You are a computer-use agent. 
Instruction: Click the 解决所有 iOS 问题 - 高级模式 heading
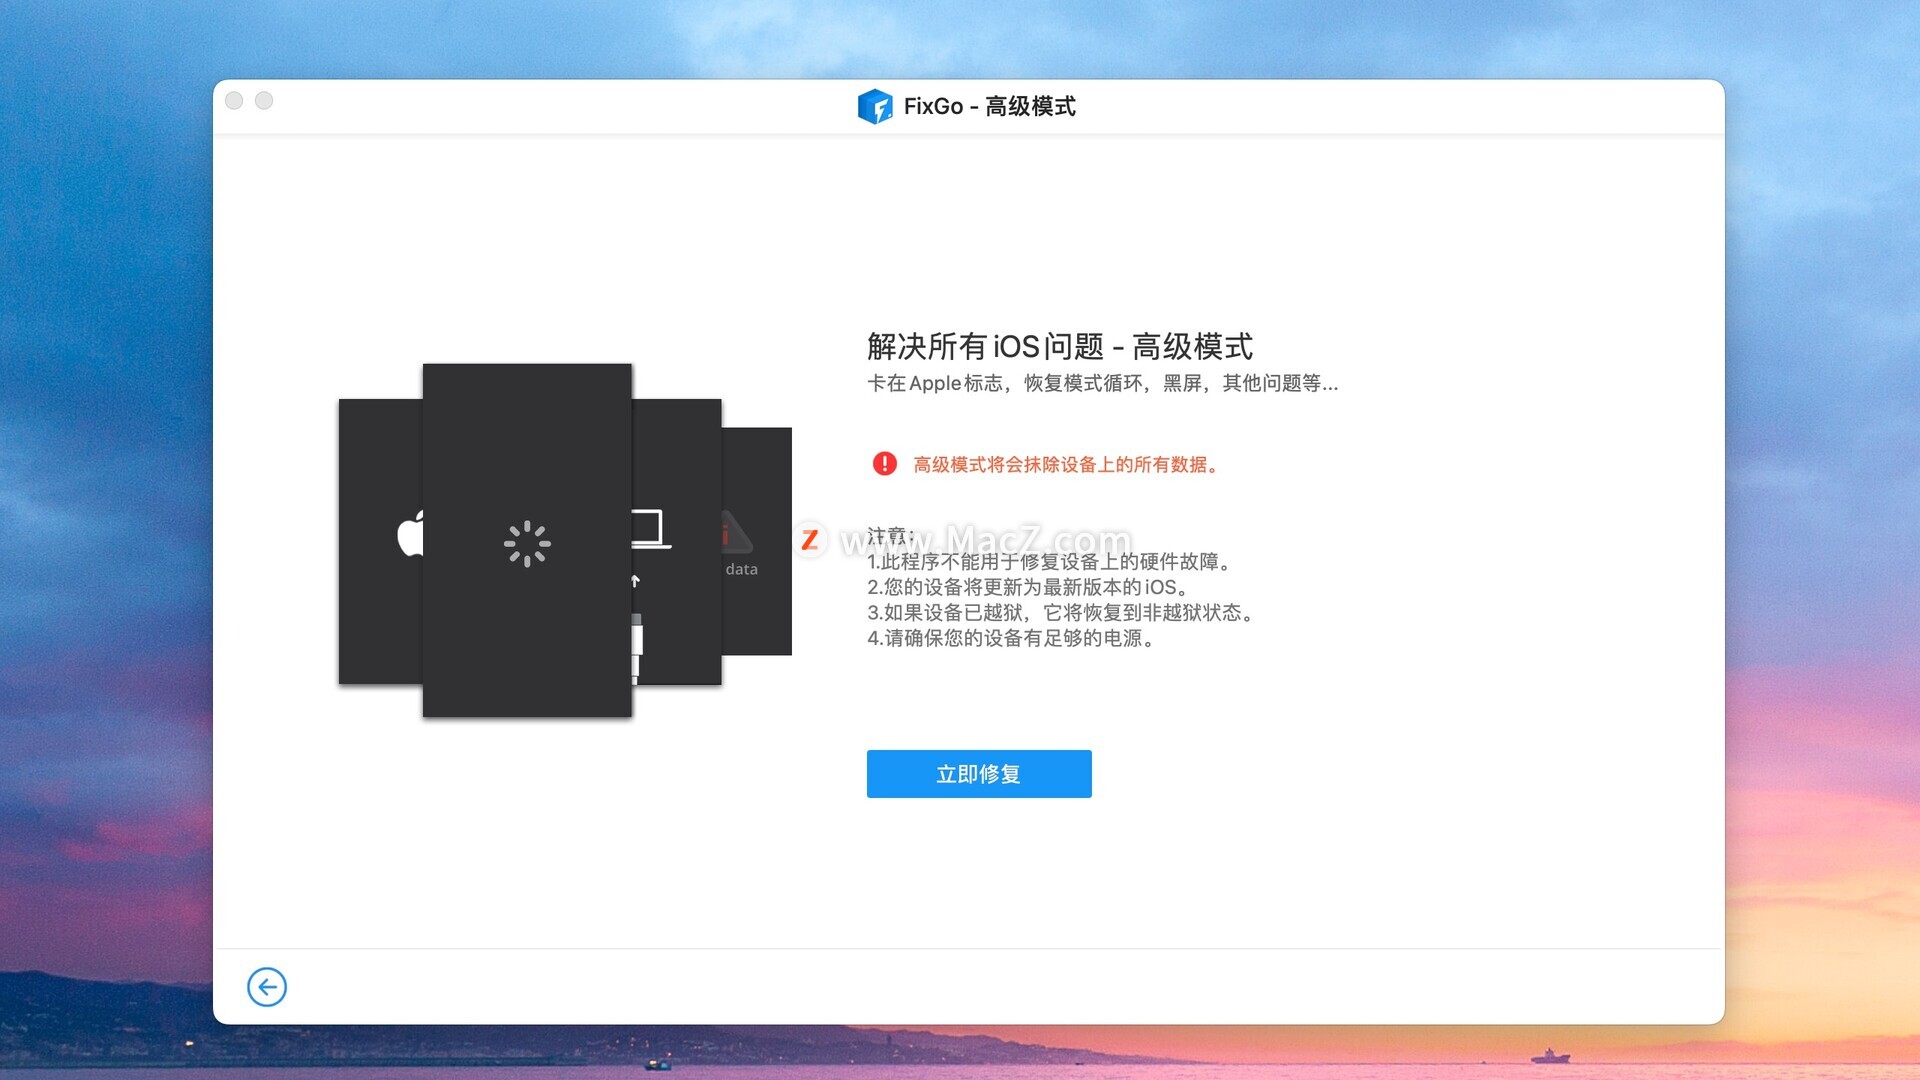point(1059,347)
